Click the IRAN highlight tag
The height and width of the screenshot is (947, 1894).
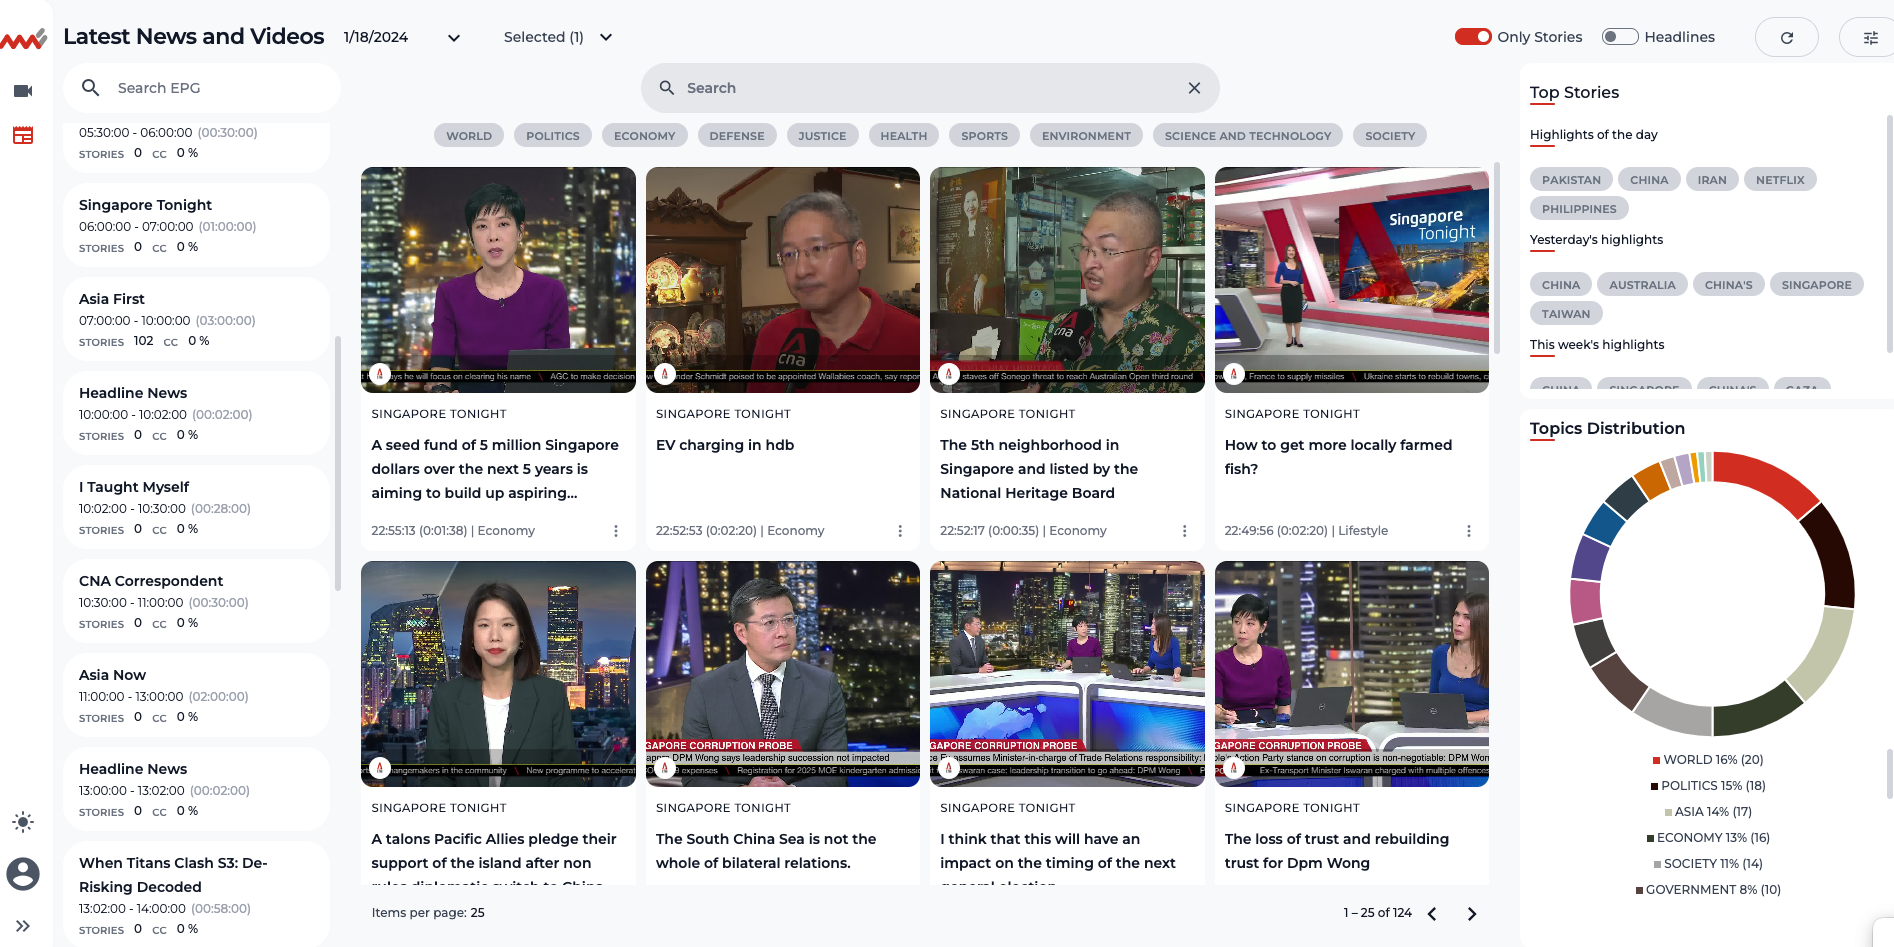[x=1712, y=180]
